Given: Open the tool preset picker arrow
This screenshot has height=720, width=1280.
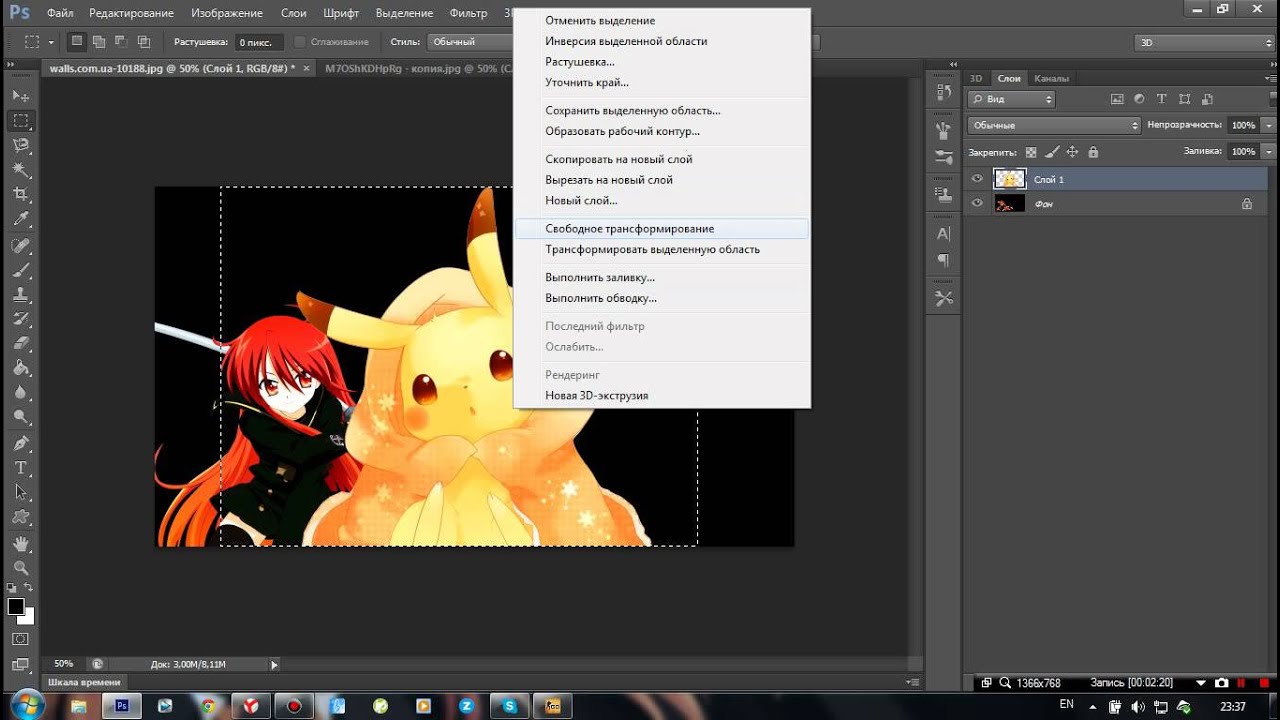Looking at the screenshot, I should pos(51,42).
